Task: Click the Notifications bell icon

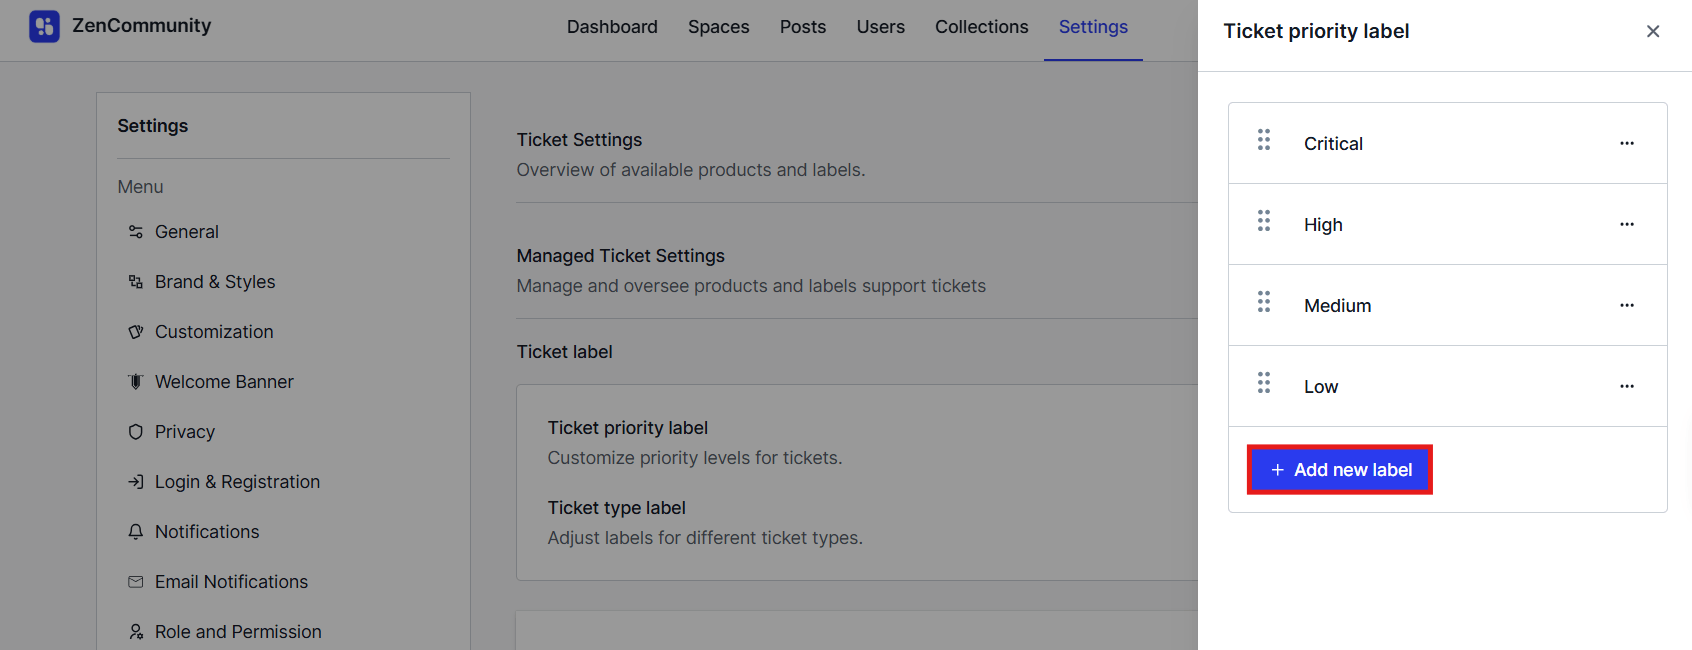Action: (136, 532)
